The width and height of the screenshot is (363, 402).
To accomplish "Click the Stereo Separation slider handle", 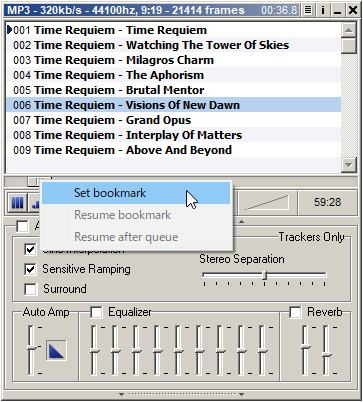I will pos(265,275).
